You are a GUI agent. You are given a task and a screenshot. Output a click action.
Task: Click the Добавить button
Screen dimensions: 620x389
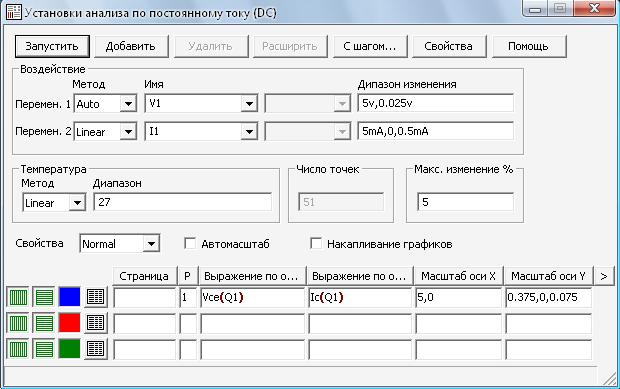131,46
